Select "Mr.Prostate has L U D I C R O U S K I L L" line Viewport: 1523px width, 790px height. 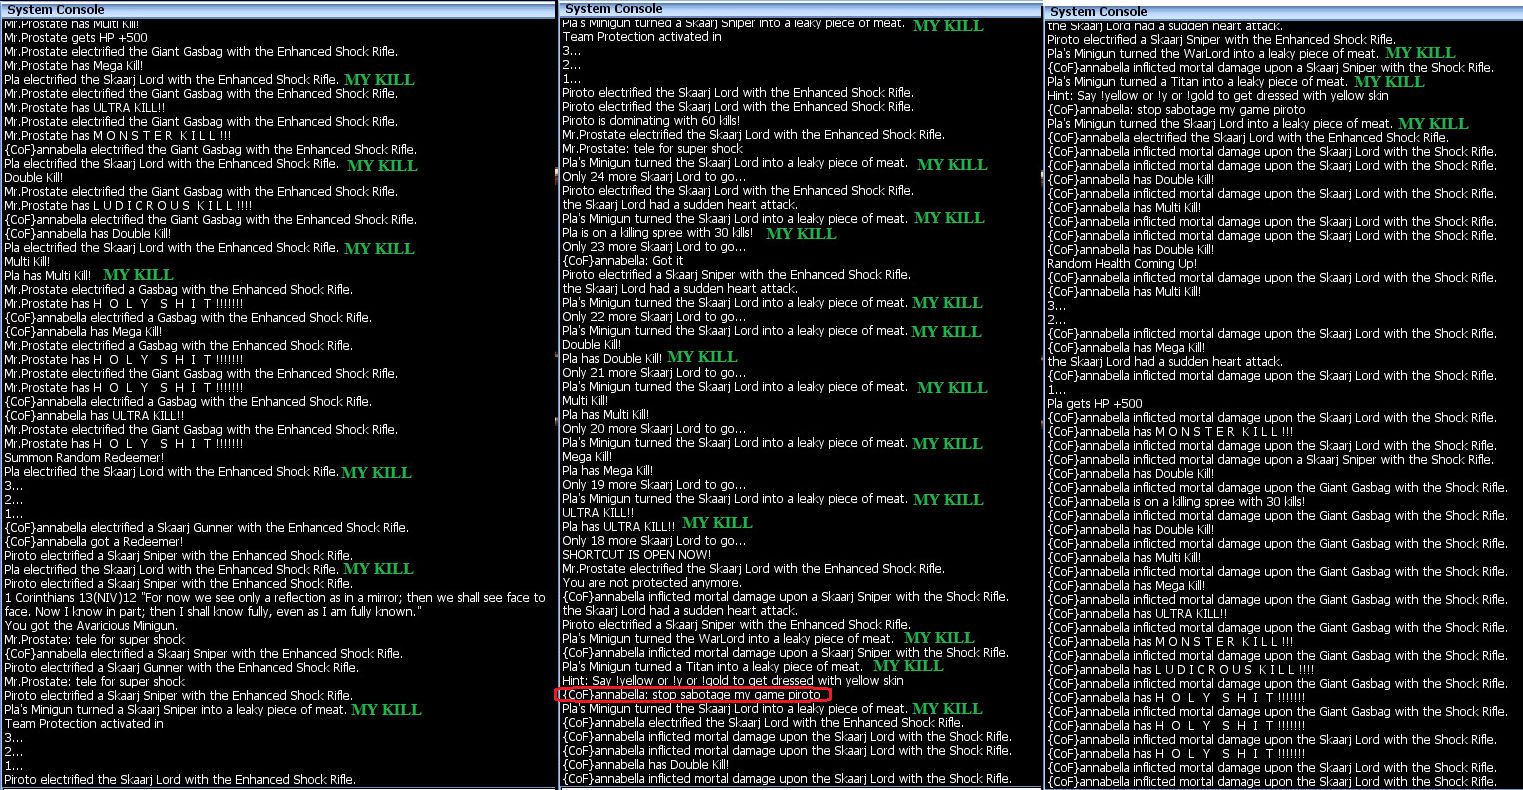tap(128, 205)
